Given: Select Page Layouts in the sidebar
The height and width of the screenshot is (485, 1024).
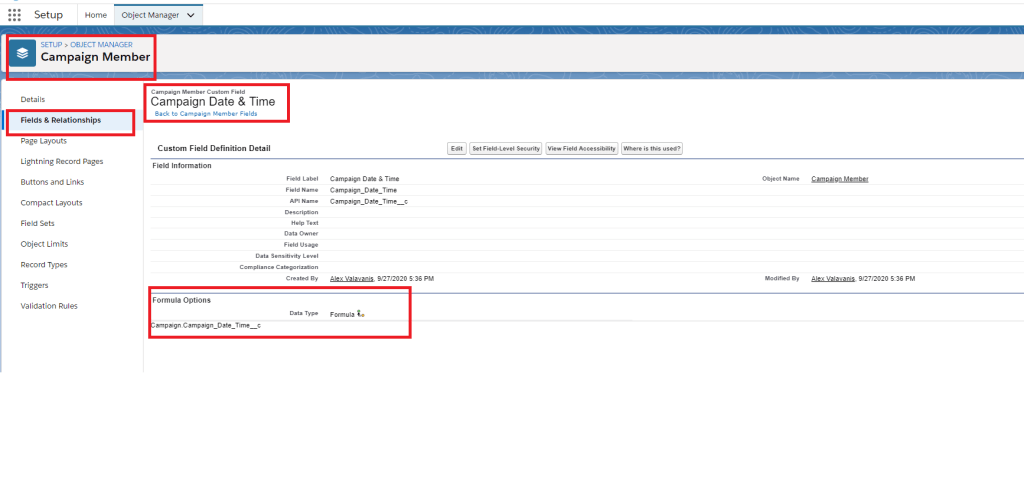Looking at the screenshot, I should pyautogui.click(x=44, y=141).
